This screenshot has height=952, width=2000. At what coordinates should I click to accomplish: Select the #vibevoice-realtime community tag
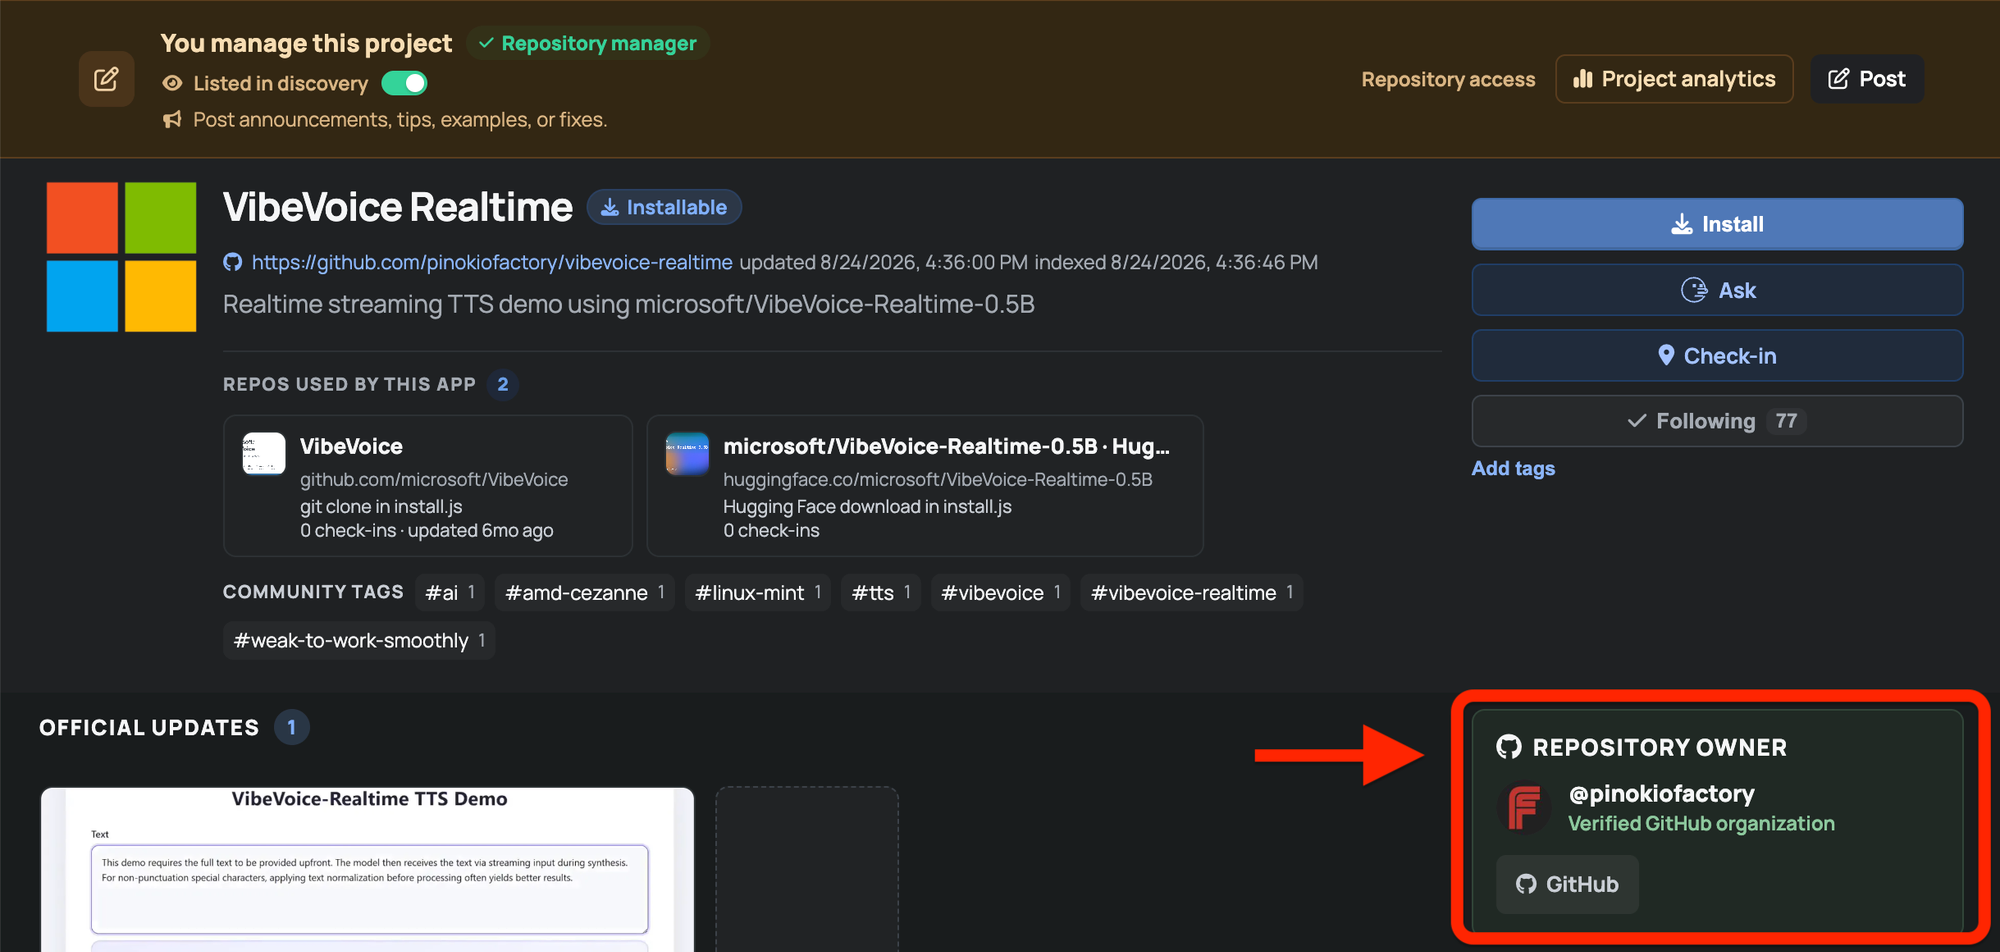tap(1192, 593)
